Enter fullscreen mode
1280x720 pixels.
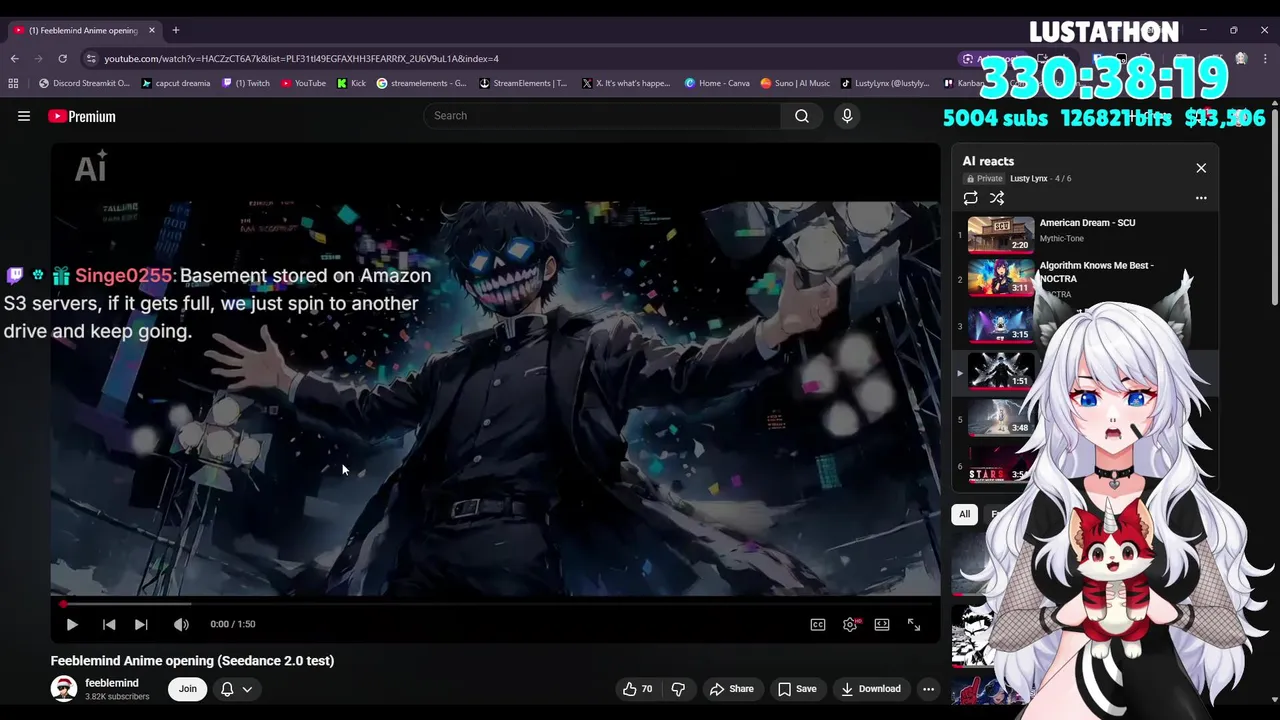point(914,624)
